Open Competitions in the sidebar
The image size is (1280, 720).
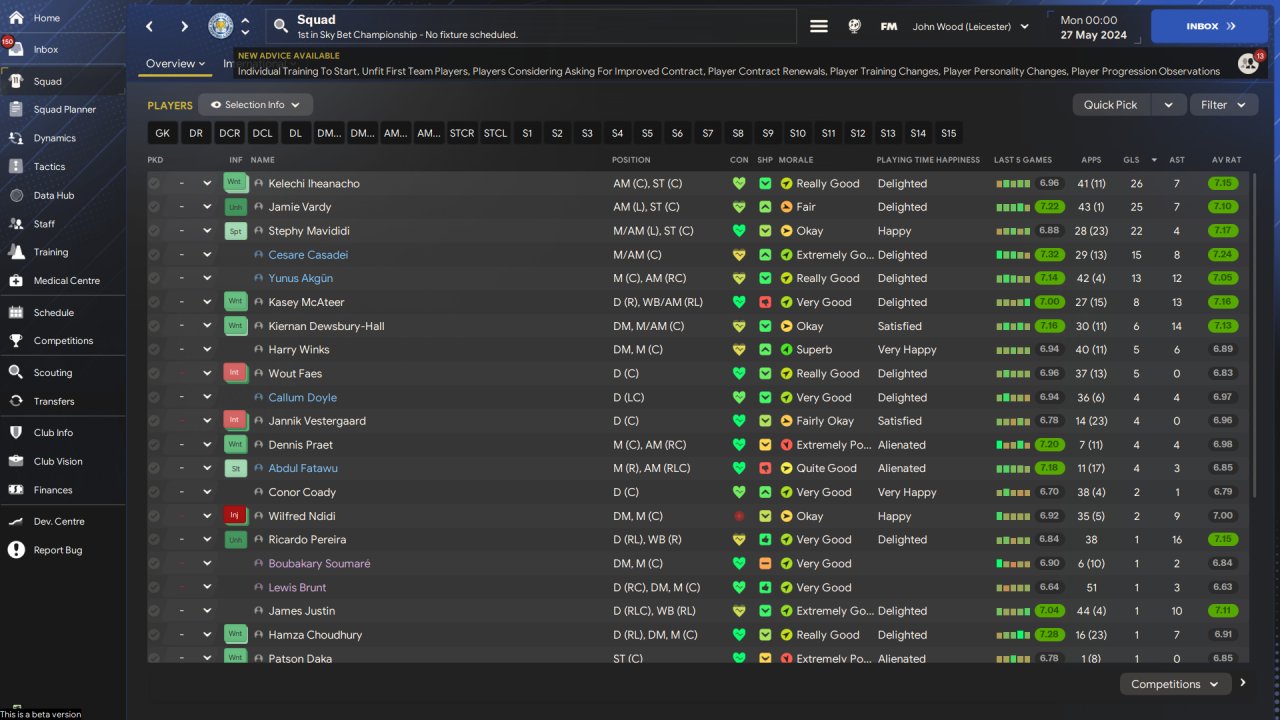63,341
